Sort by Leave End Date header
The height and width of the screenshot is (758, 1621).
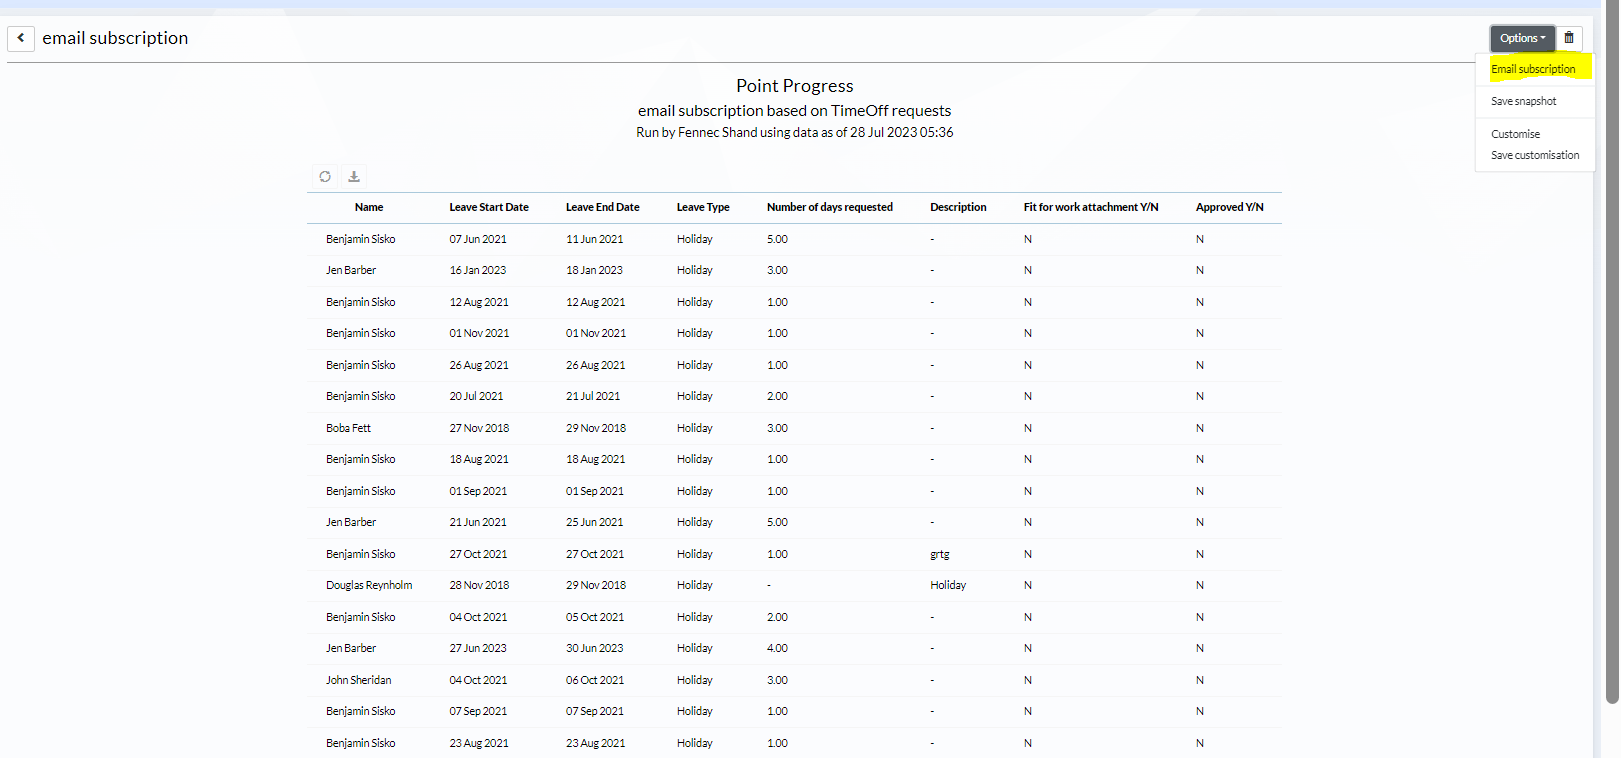(602, 207)
